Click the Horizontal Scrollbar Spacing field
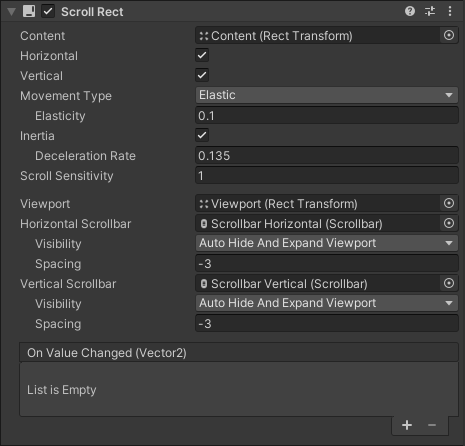Viewport: 465px width, 446px height. (x=327, y=263)
